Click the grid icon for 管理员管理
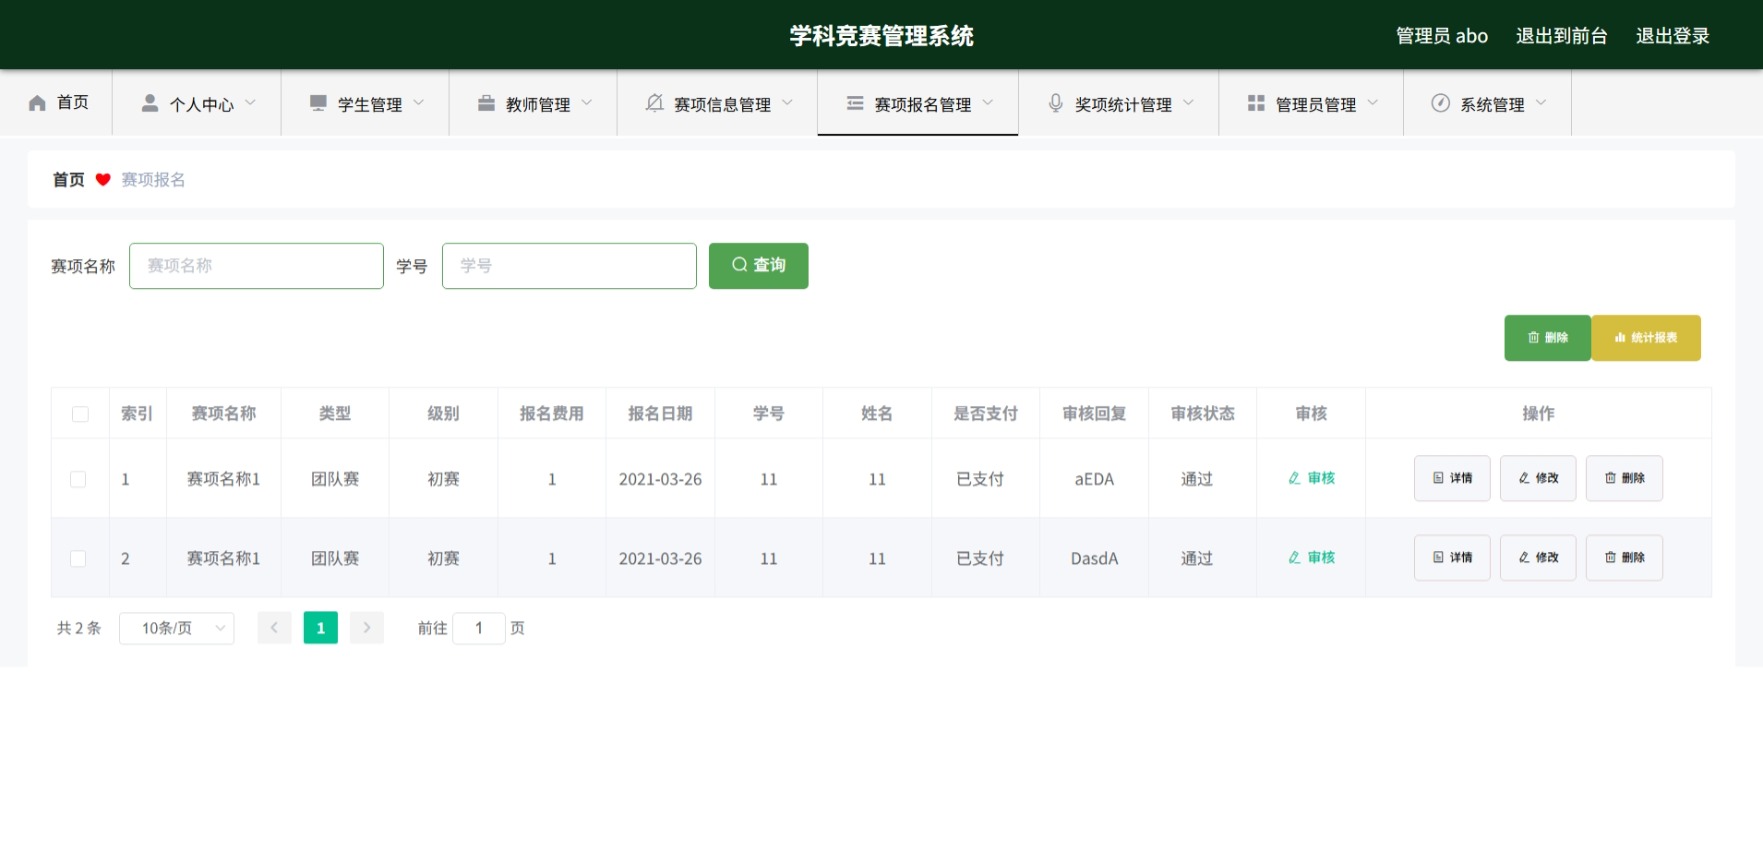Screen dimensions: 1763x844 point(1256,103)
